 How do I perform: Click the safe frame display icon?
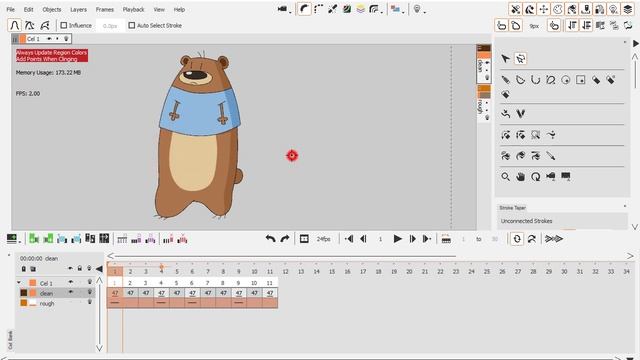[x=304, y=239]
